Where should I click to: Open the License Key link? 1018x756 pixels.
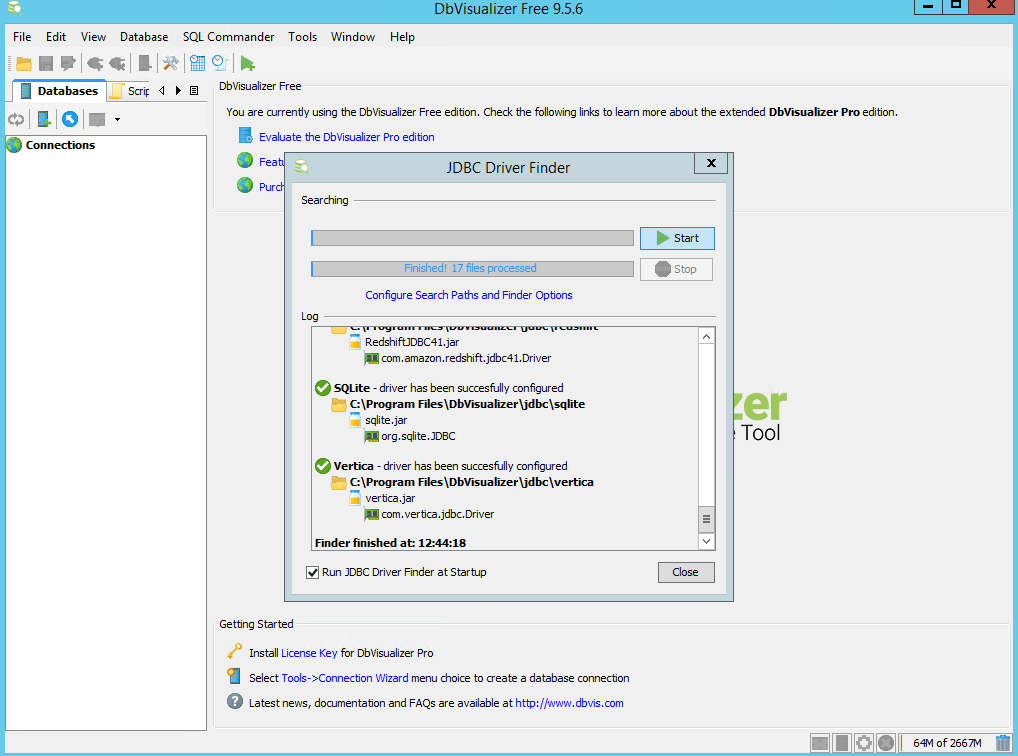(x=309, y=653)
